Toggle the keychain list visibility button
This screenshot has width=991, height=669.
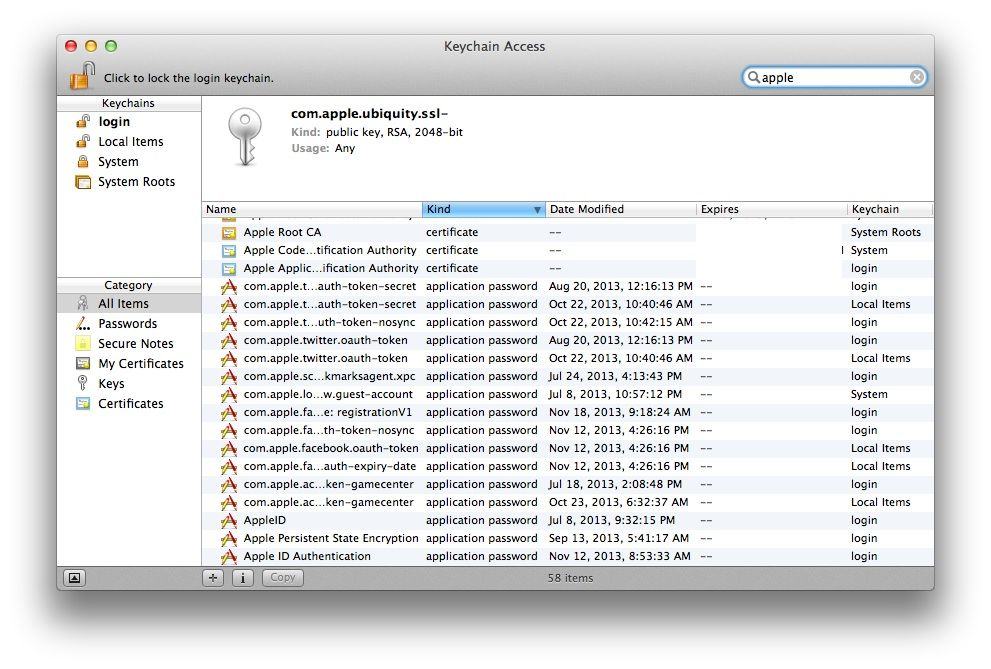(74, 578)
